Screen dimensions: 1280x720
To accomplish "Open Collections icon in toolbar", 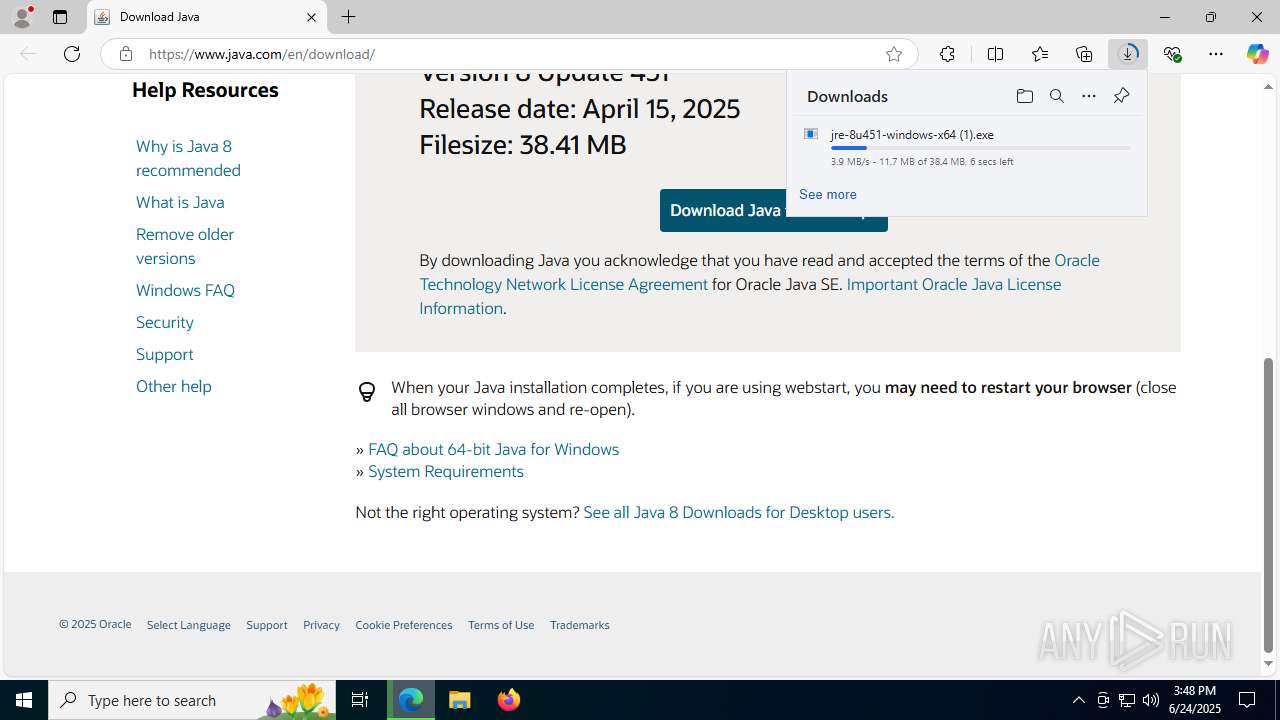I will [1084, 54].
